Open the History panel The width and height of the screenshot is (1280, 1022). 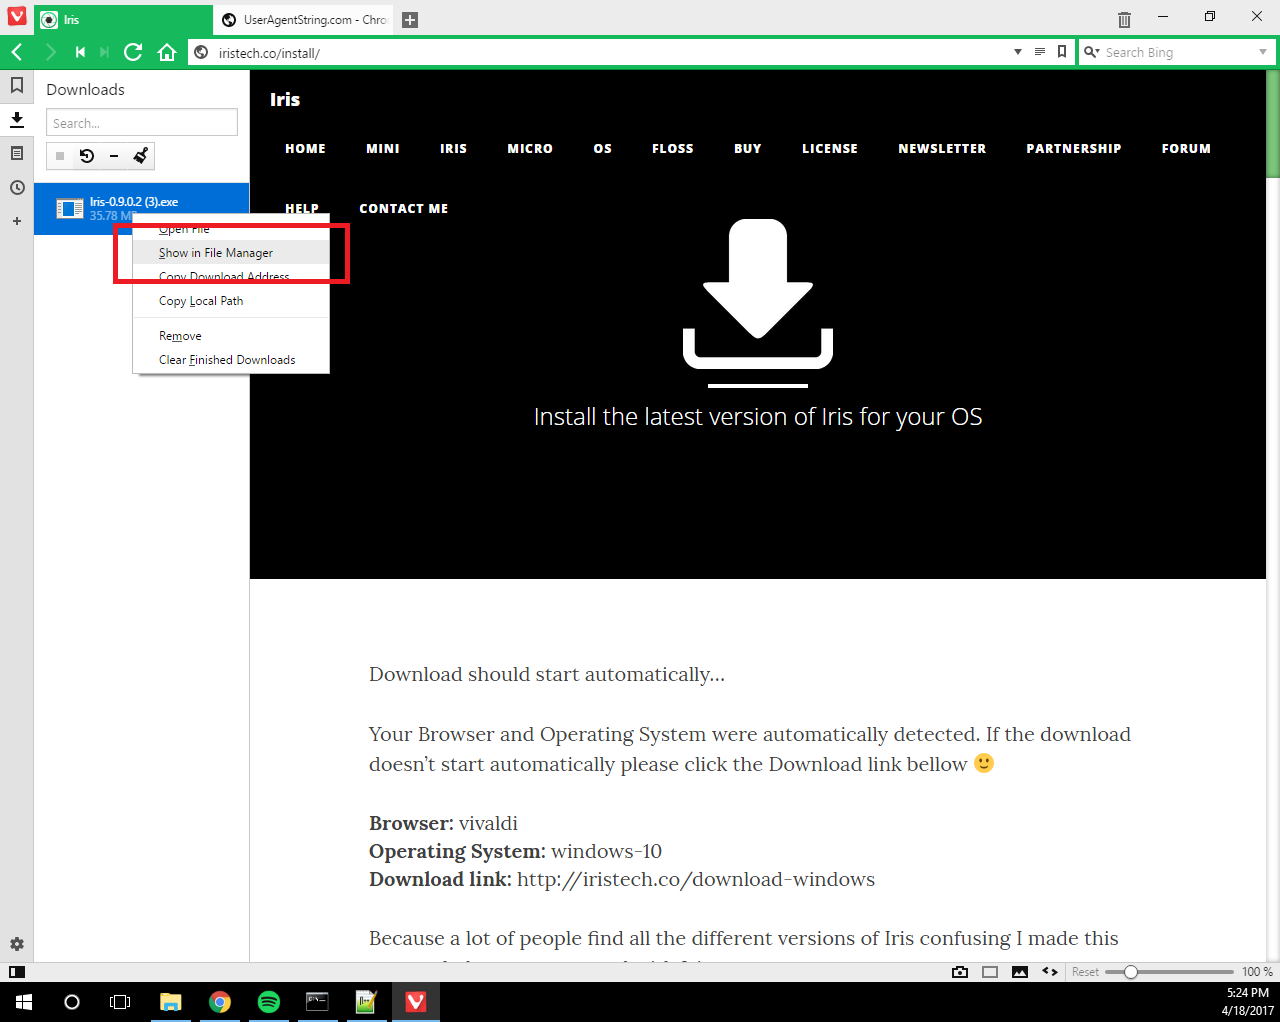click(x=17, y=187)
